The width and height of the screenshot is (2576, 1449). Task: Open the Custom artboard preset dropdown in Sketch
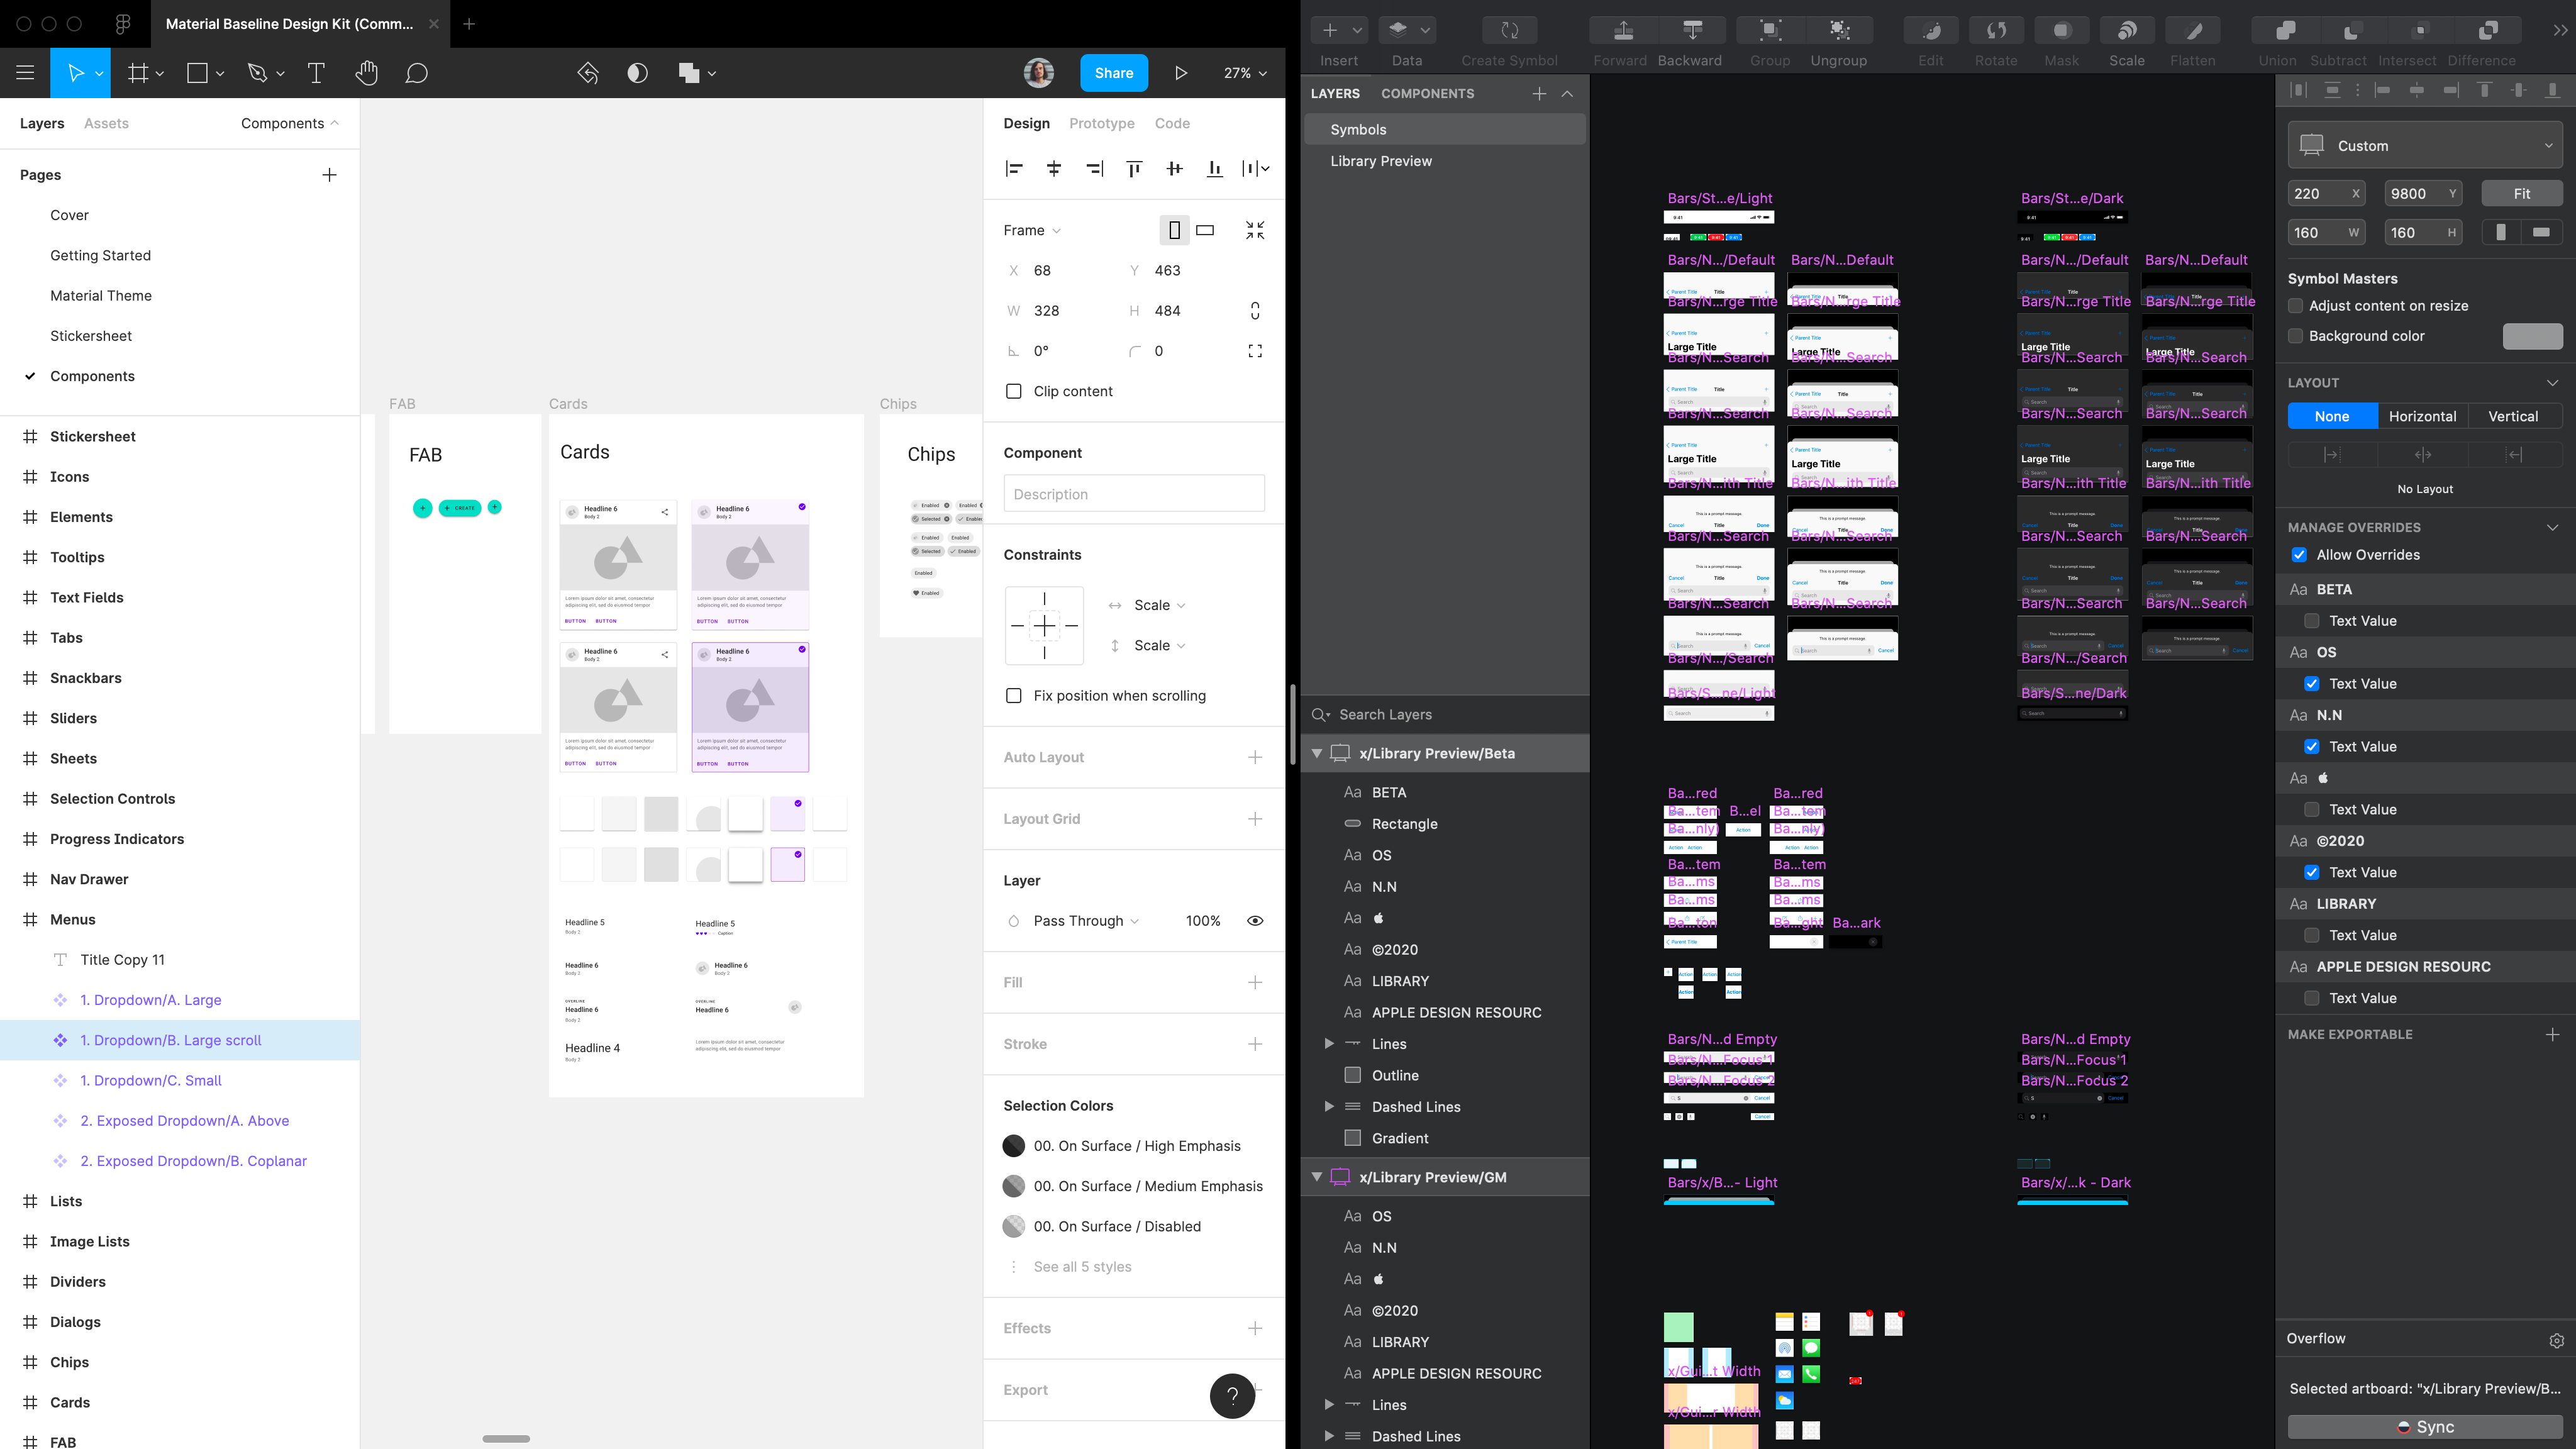coord(2425,145)
